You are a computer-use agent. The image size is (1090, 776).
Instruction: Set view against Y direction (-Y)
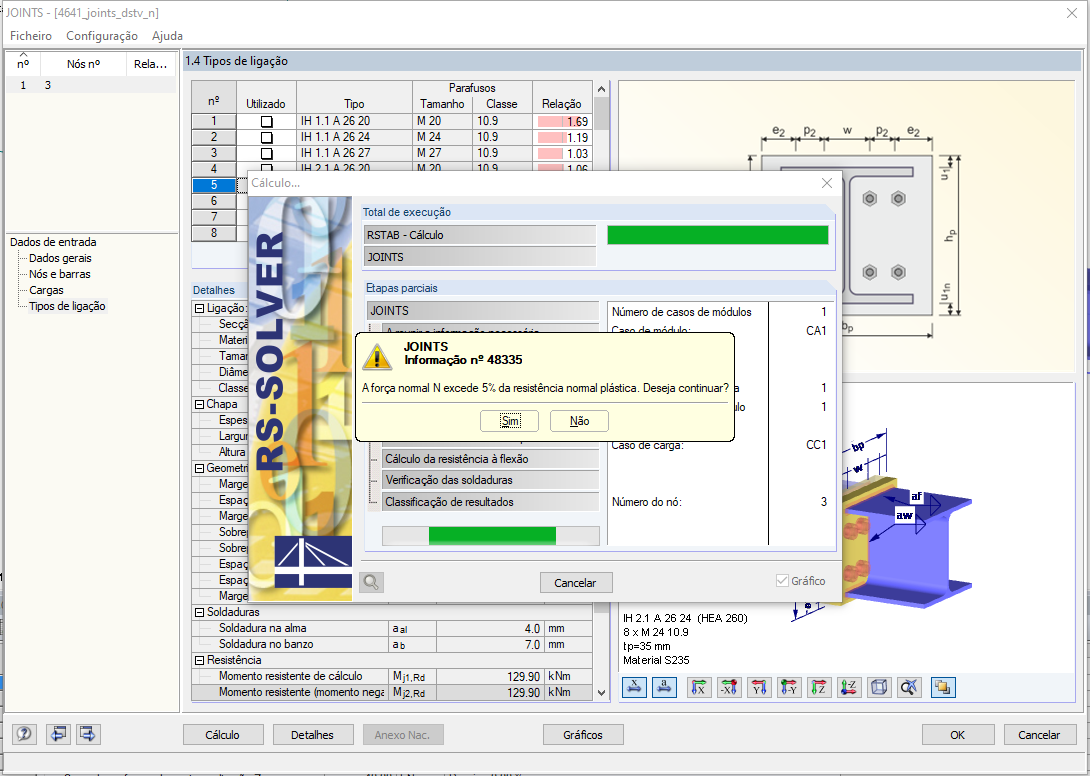pyautogui.click(x=789, y=688)
